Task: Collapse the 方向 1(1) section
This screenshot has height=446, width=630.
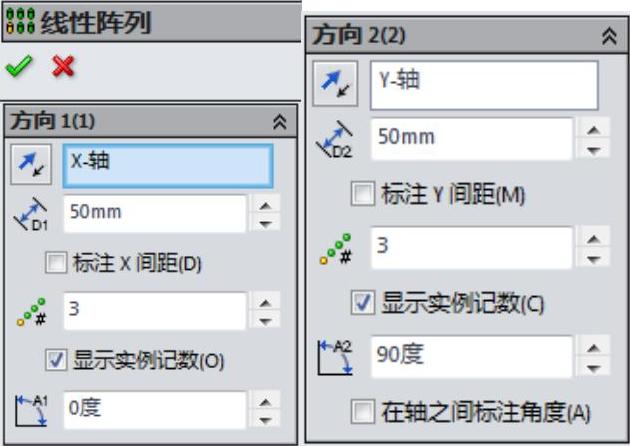Action: [280, 121]
